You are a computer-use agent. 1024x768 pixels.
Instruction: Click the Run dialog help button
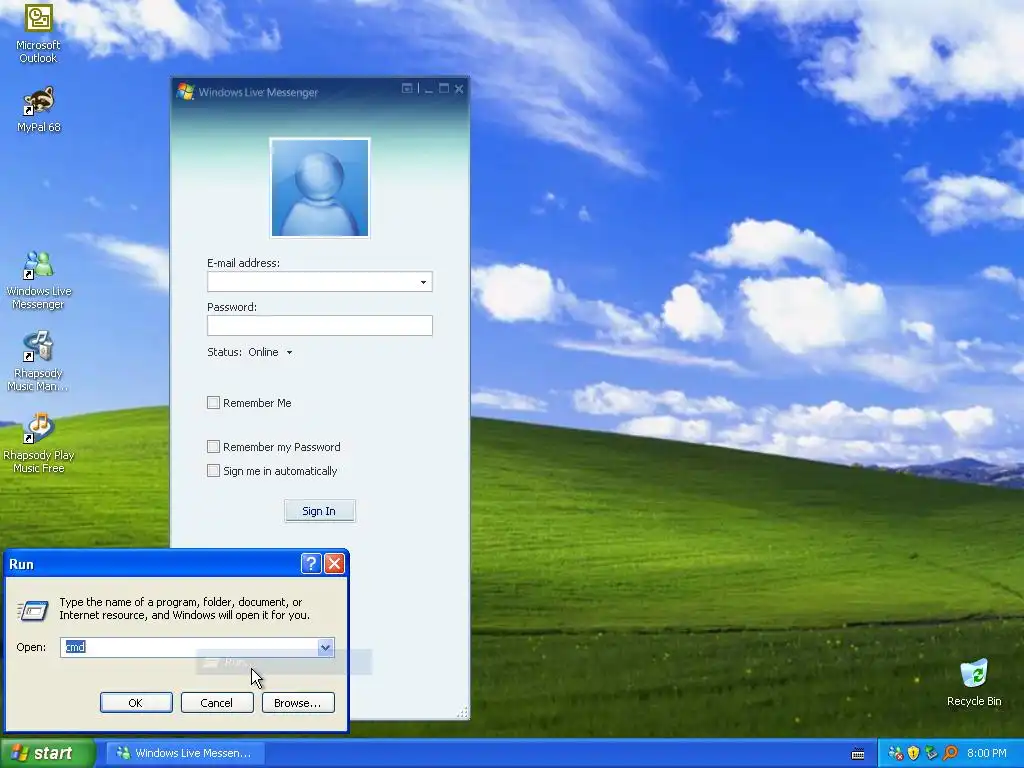(x=311, y=564)
